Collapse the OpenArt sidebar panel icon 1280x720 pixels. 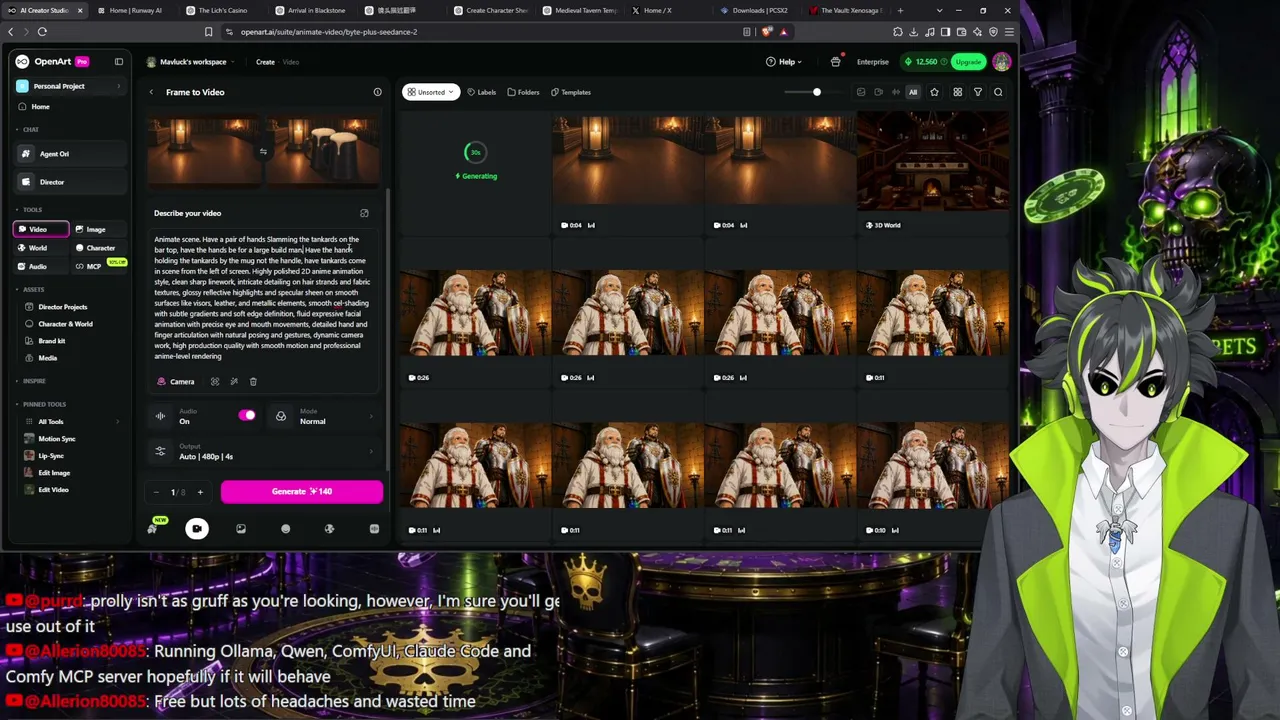118,62
